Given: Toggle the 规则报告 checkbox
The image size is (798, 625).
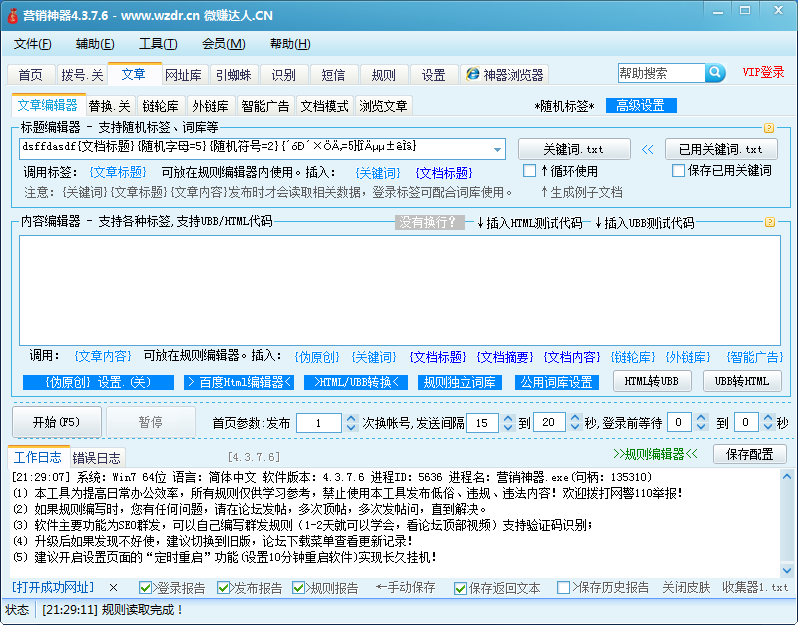Looking at the screenshot, I should click(x=298, y=588).
